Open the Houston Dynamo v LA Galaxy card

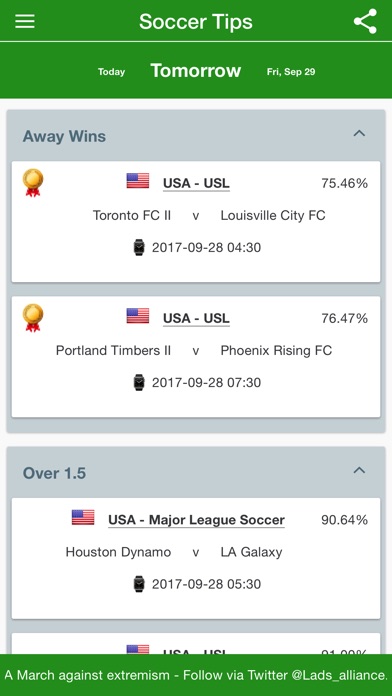tap(196, 558)
